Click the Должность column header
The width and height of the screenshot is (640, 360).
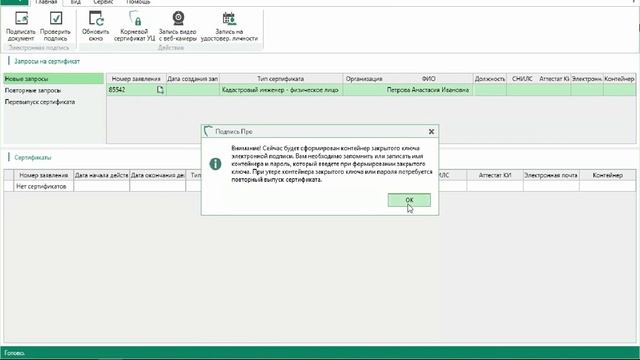point(490,79)
